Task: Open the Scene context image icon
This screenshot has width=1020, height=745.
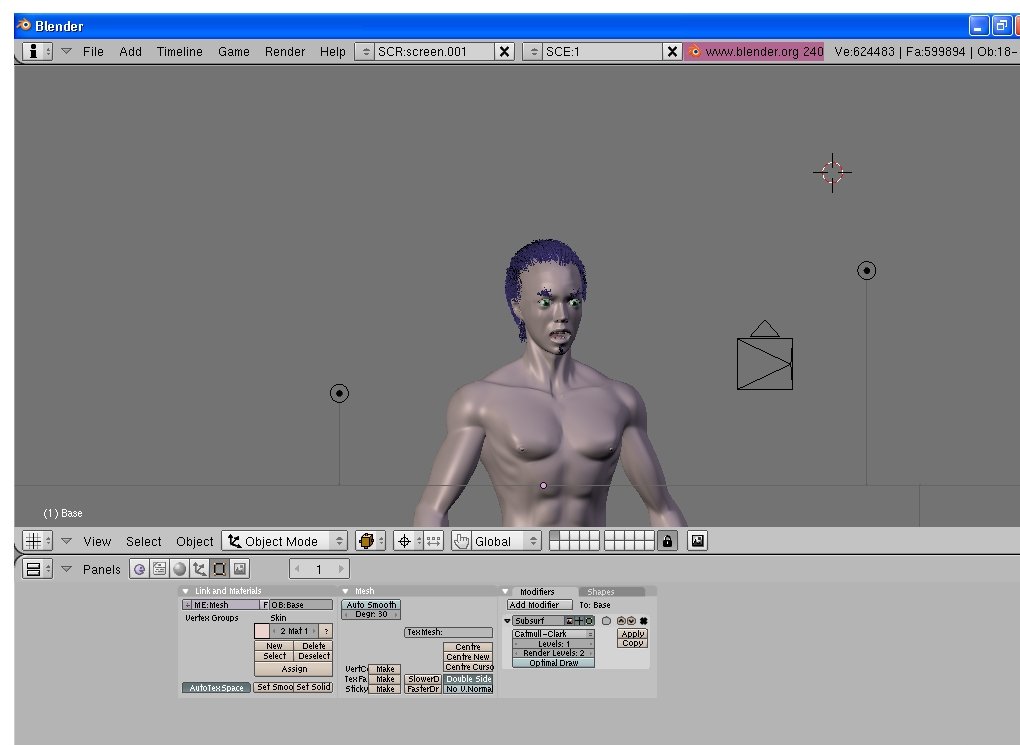Action: [x=240, y=569]
